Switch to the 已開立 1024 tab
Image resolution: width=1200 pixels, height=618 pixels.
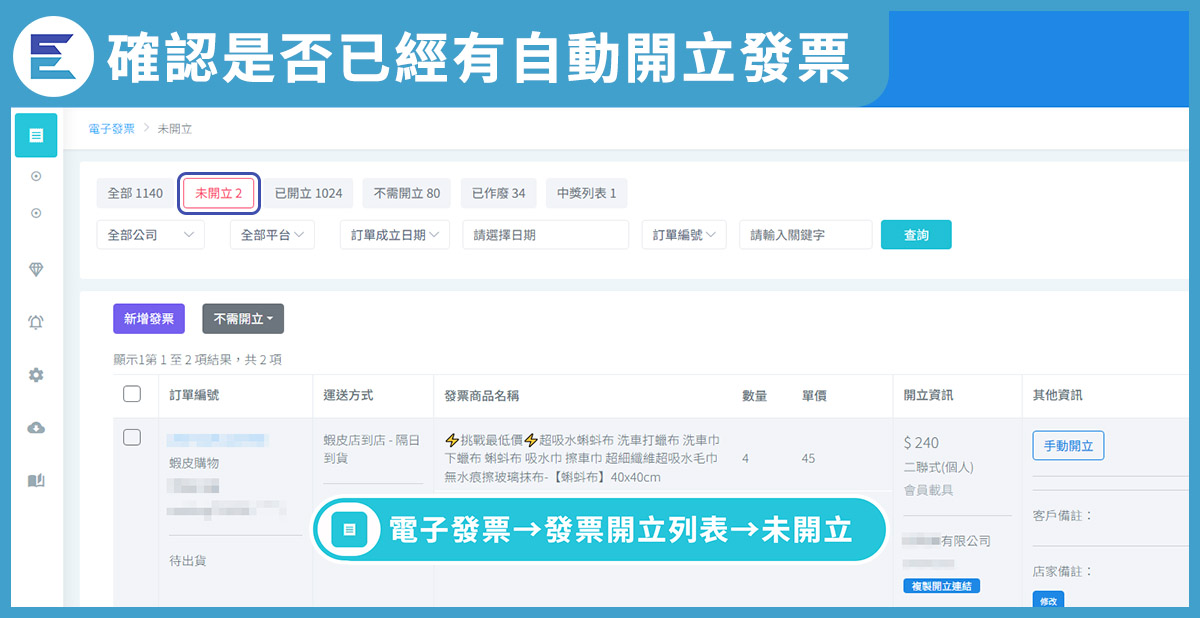pyautogui.click(x=308, y=193)
